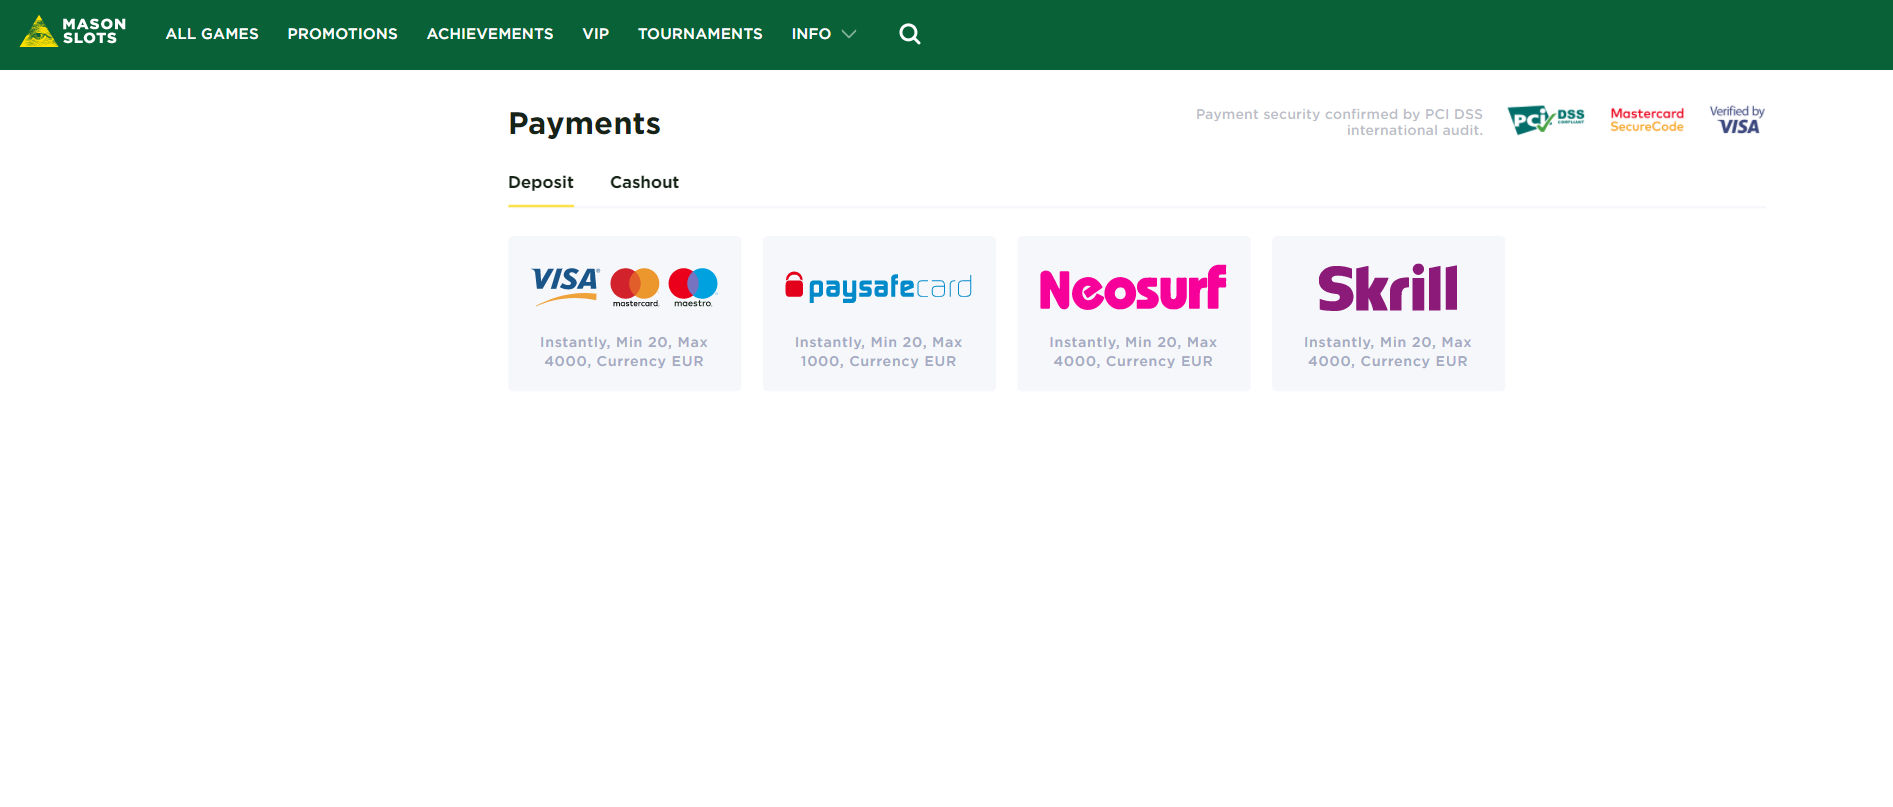This screenshot has height=807, width=1893.
Task: Click the PCI DSS audit notice text
Action: click(1339, 122)
